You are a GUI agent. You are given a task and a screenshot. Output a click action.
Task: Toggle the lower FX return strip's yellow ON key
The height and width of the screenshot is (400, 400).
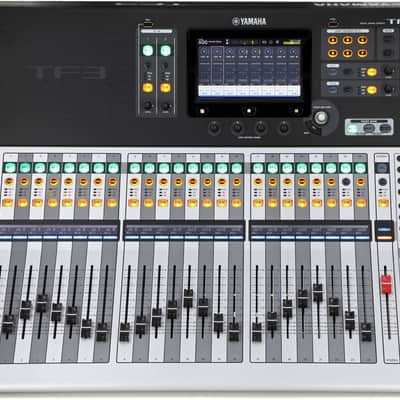click(371, 90)
